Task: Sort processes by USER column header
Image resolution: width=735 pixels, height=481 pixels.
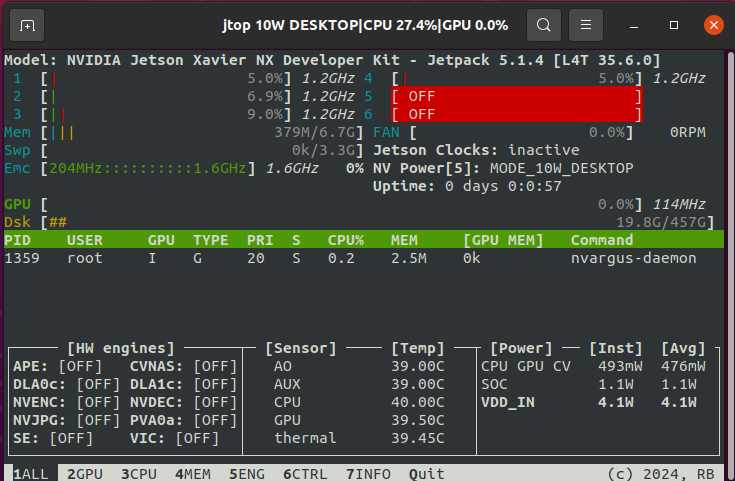Action: [85, 240]
